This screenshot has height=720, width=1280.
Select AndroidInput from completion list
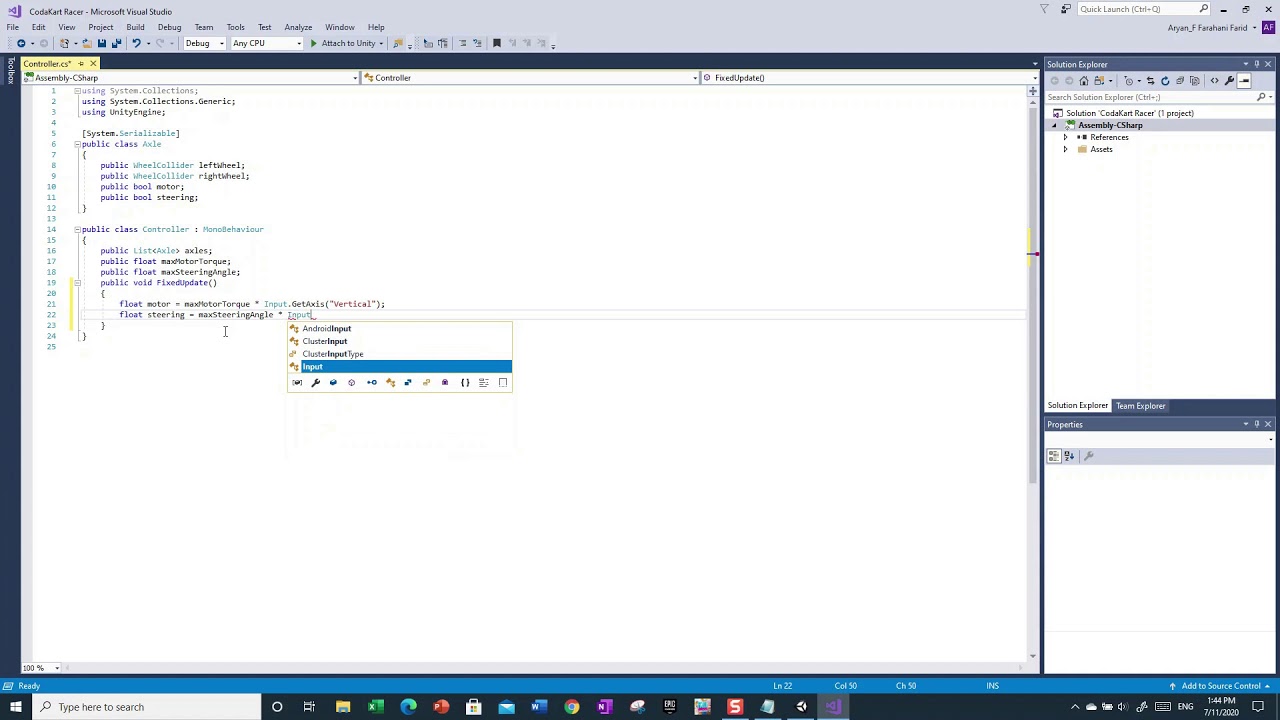point(400,328)
